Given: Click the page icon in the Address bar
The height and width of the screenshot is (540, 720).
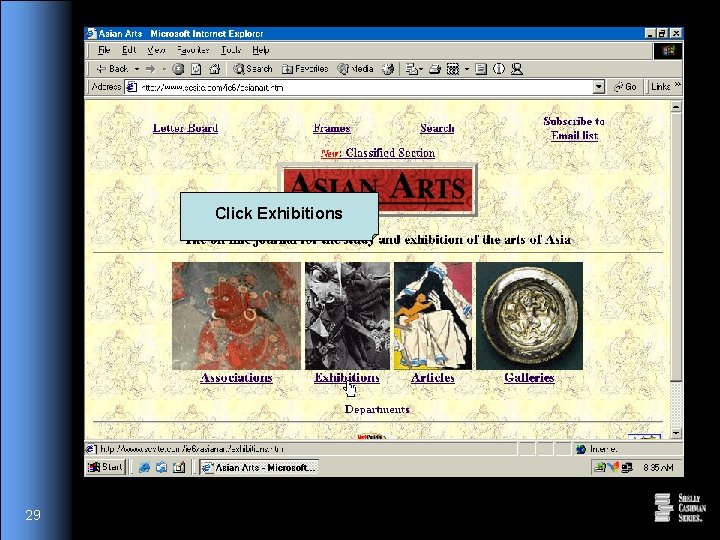Looking at the screenshot, I should [x=132, y=87].
